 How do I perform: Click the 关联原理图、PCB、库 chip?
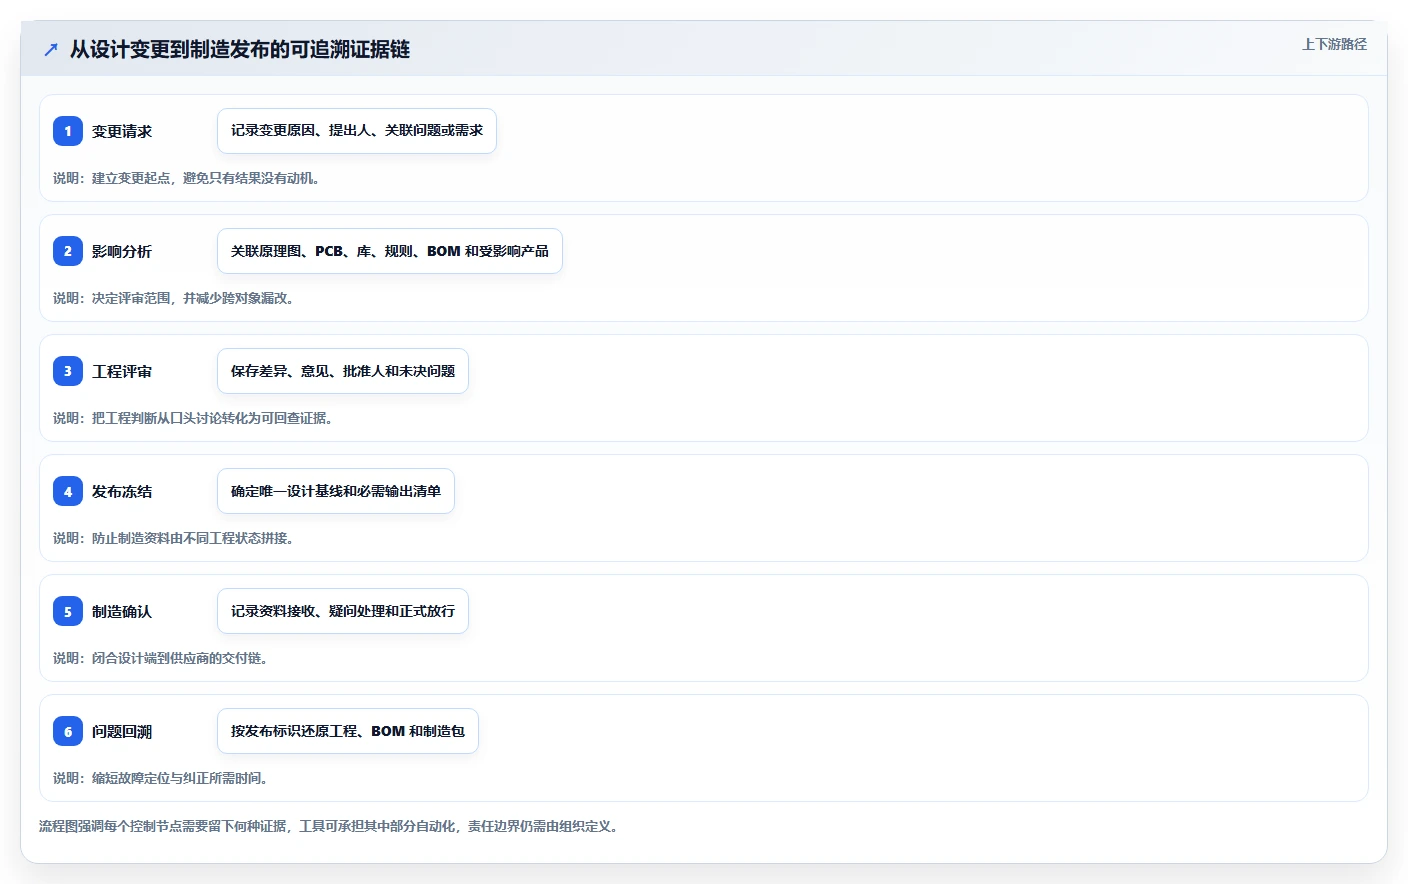(x=390, y=251)
